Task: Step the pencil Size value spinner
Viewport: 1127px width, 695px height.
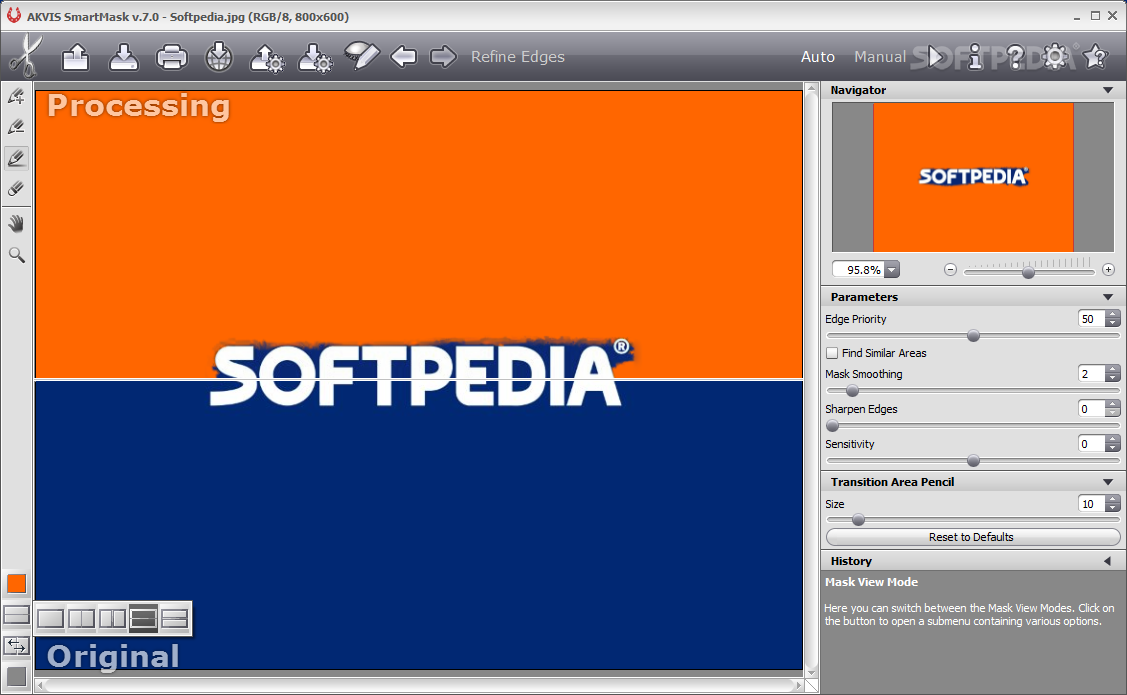Action: [x=1113, y=504]
